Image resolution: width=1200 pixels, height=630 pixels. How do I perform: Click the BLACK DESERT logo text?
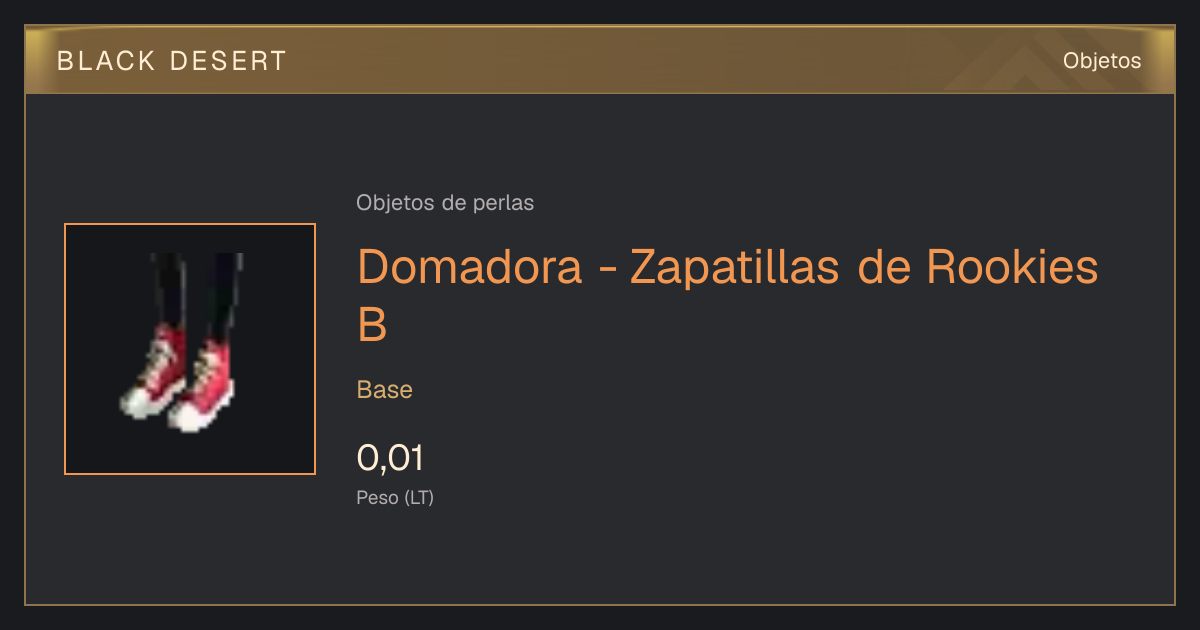172,61
